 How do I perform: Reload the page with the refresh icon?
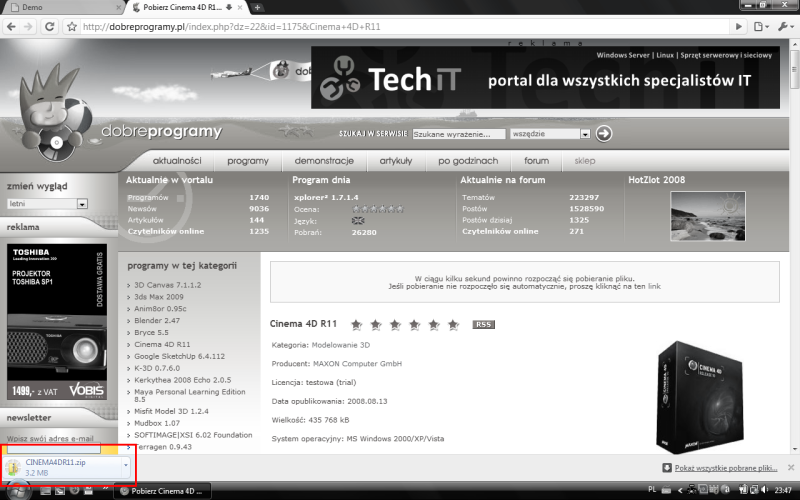[x=49, y=27]
